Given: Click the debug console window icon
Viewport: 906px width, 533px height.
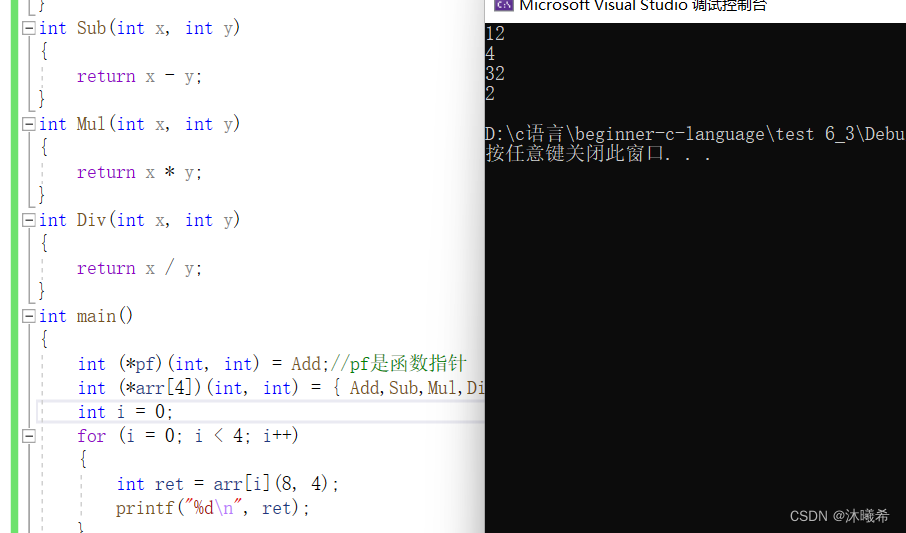Looking at the screenshot, I should [503, 5].
